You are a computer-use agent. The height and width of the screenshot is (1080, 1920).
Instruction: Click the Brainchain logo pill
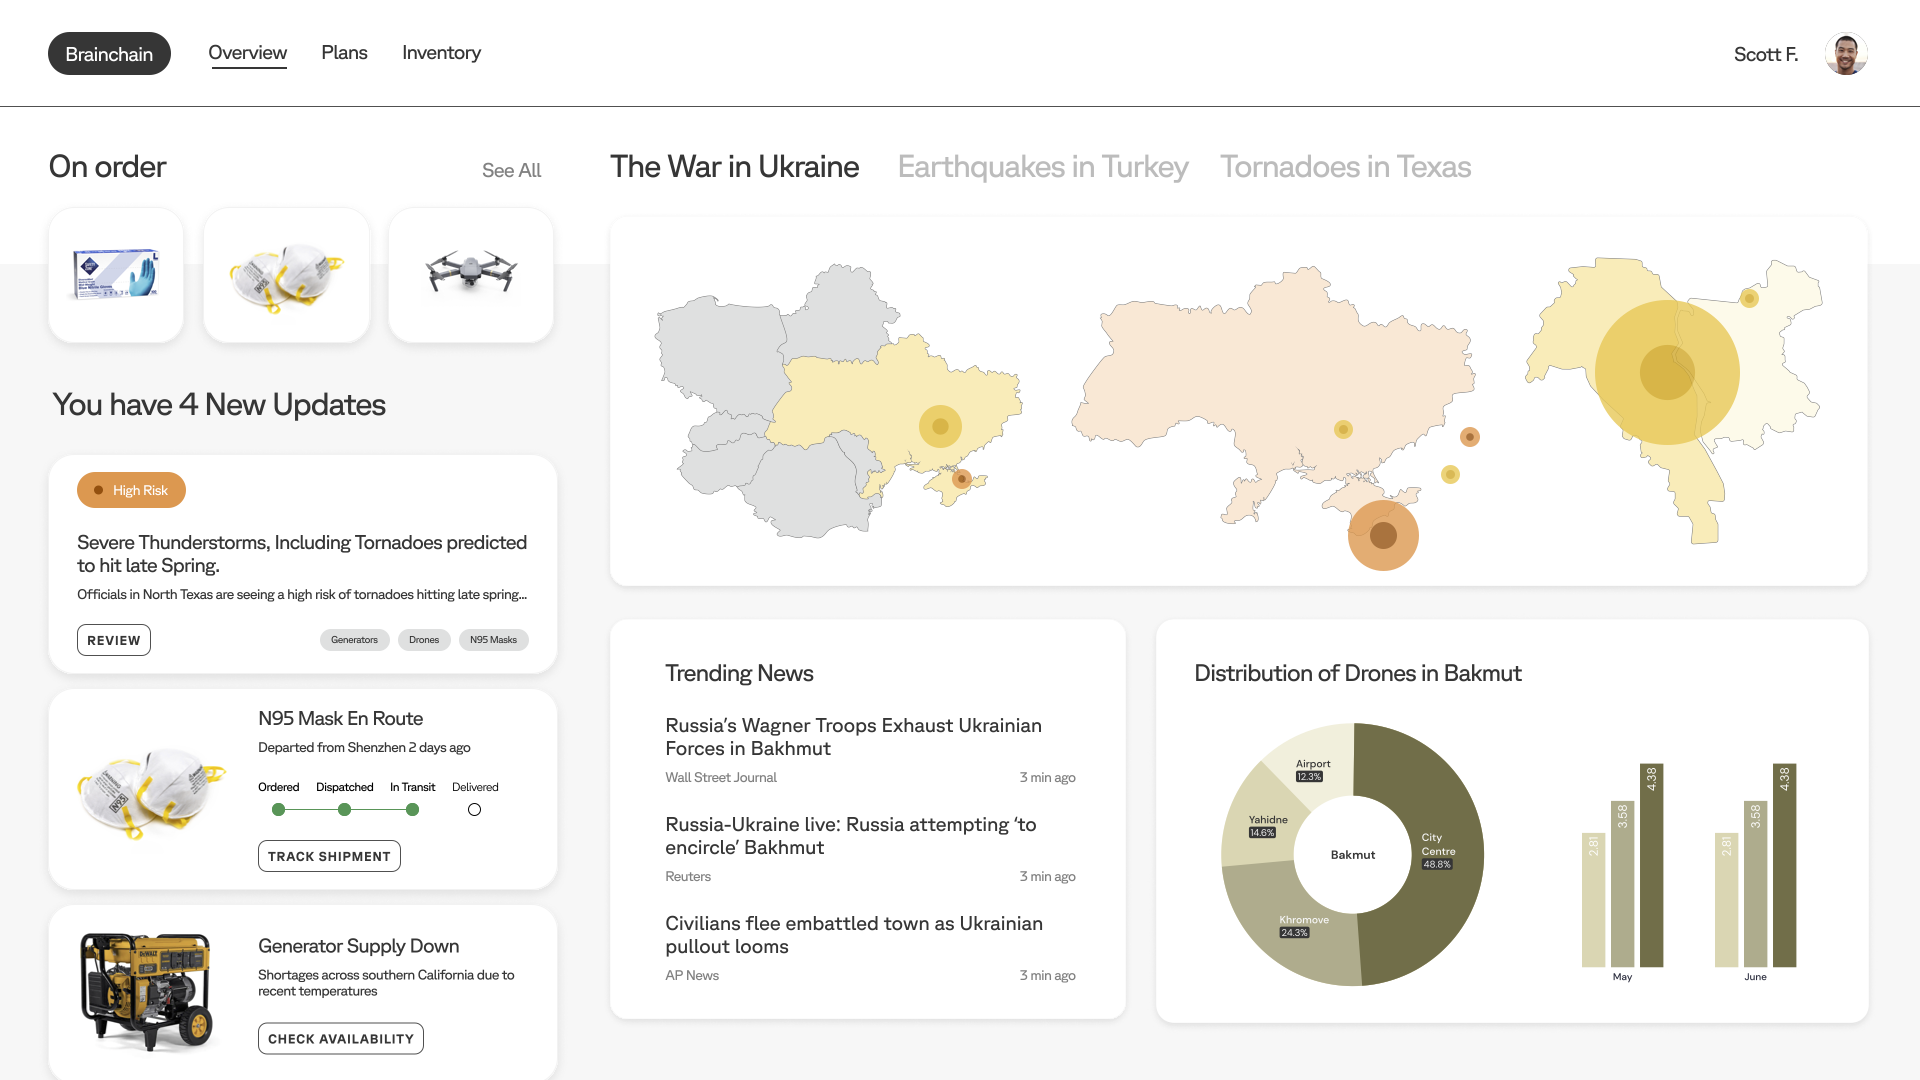(109, 54)
